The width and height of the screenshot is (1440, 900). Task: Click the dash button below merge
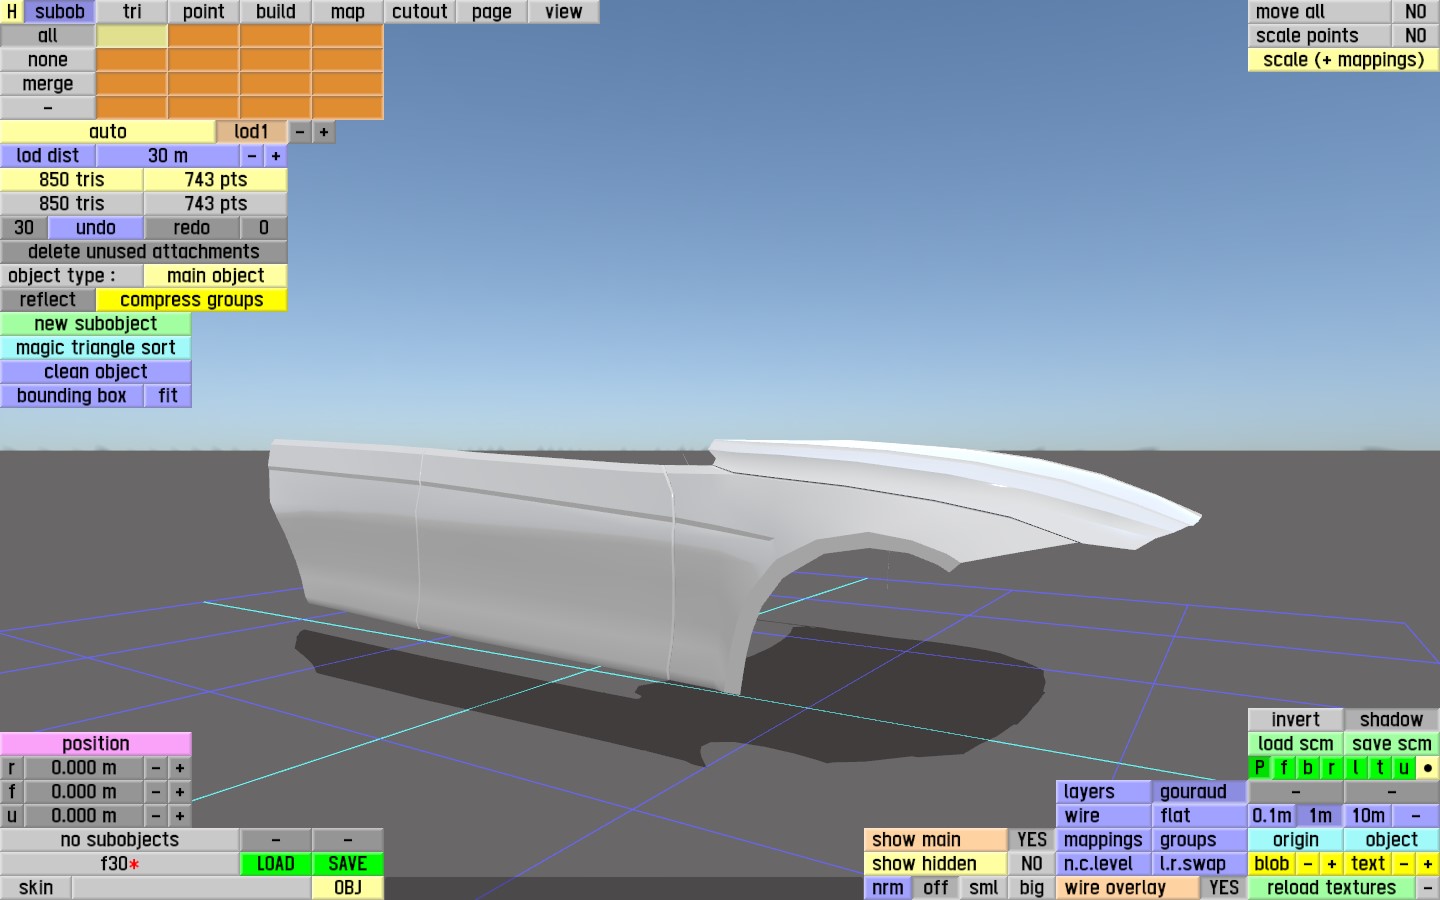[47, 108]
